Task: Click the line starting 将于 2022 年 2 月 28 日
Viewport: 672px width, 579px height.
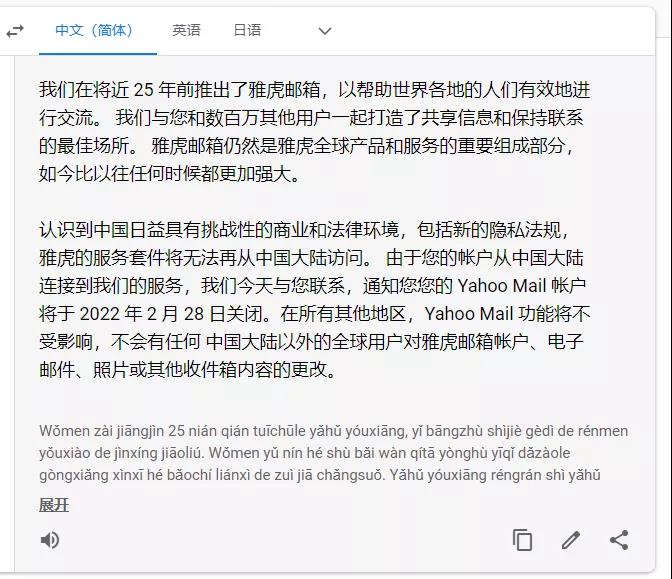Action: [x=315, y=314]
